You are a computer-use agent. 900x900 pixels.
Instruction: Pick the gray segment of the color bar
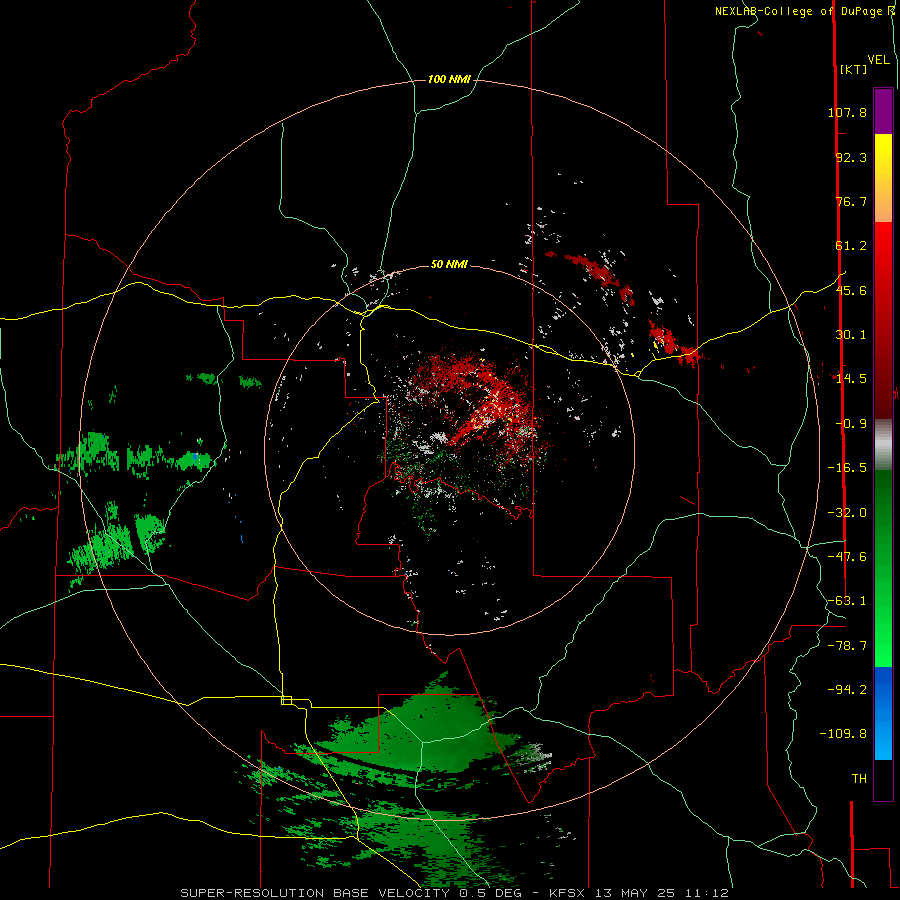883,444
